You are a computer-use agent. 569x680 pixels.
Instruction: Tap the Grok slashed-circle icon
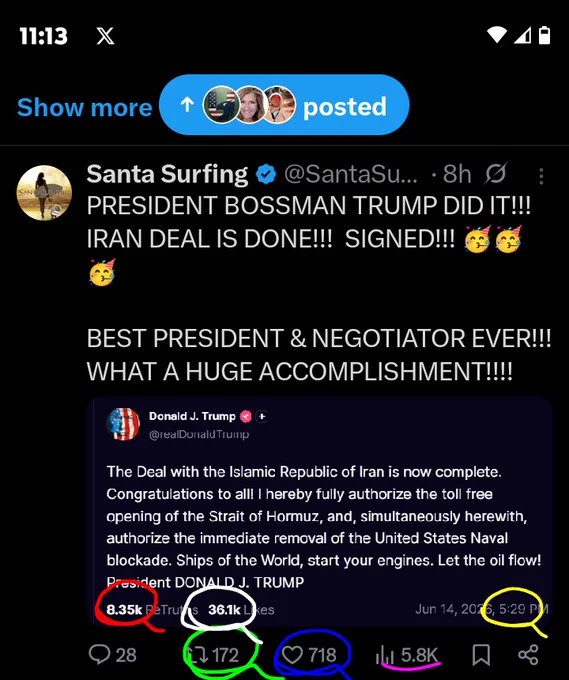pos(495,174)
